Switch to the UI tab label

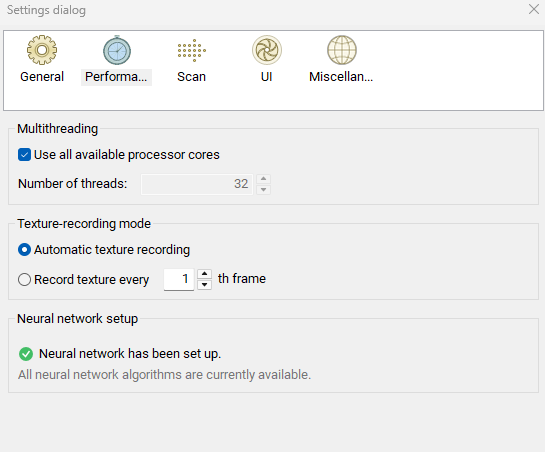267,76
